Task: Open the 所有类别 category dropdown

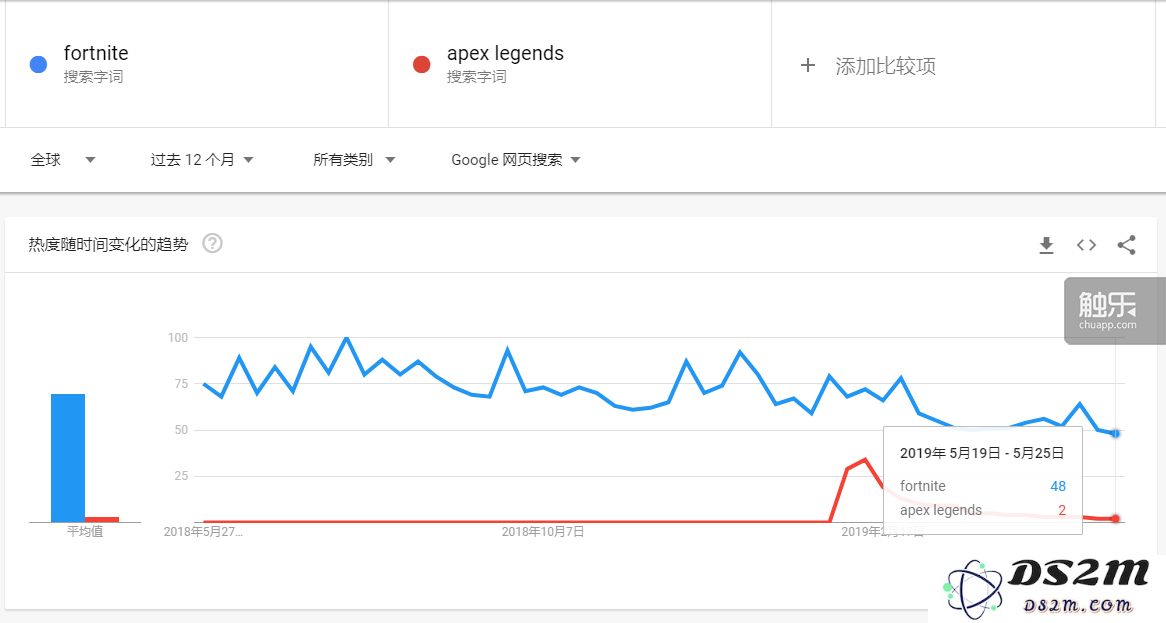Action: pyautogui.click(x=354, y=160)
